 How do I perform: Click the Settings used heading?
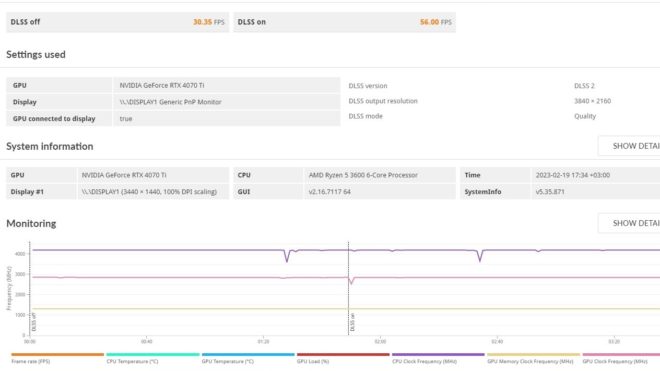point(36,54)
